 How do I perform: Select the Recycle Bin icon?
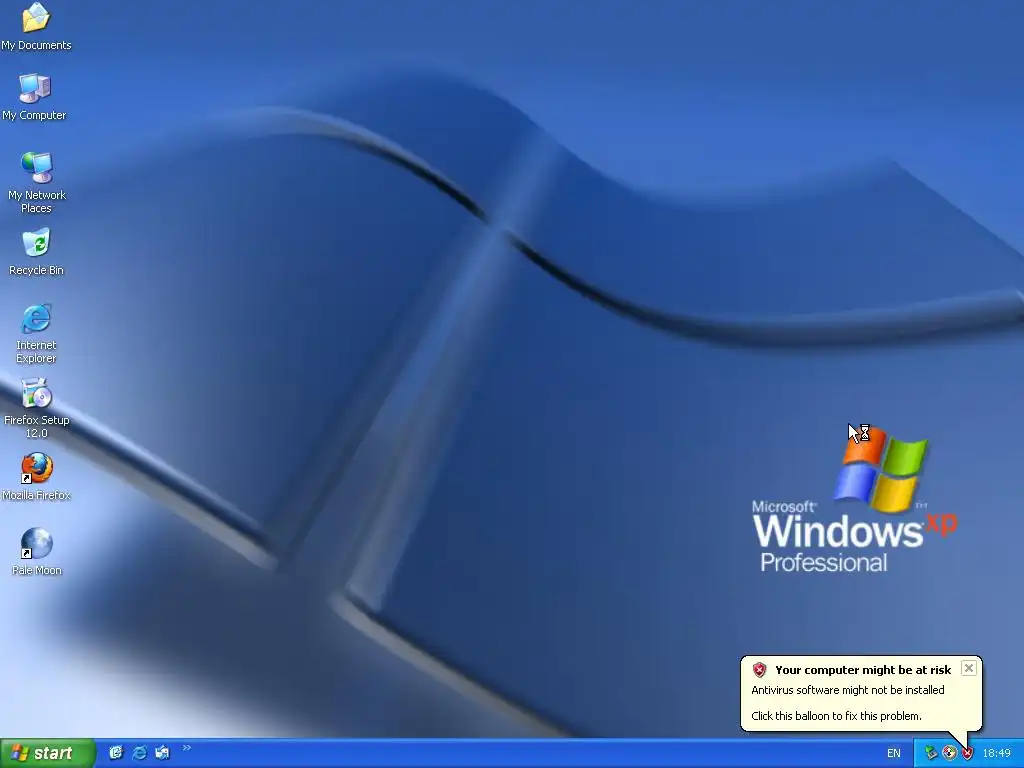(36, 251)
